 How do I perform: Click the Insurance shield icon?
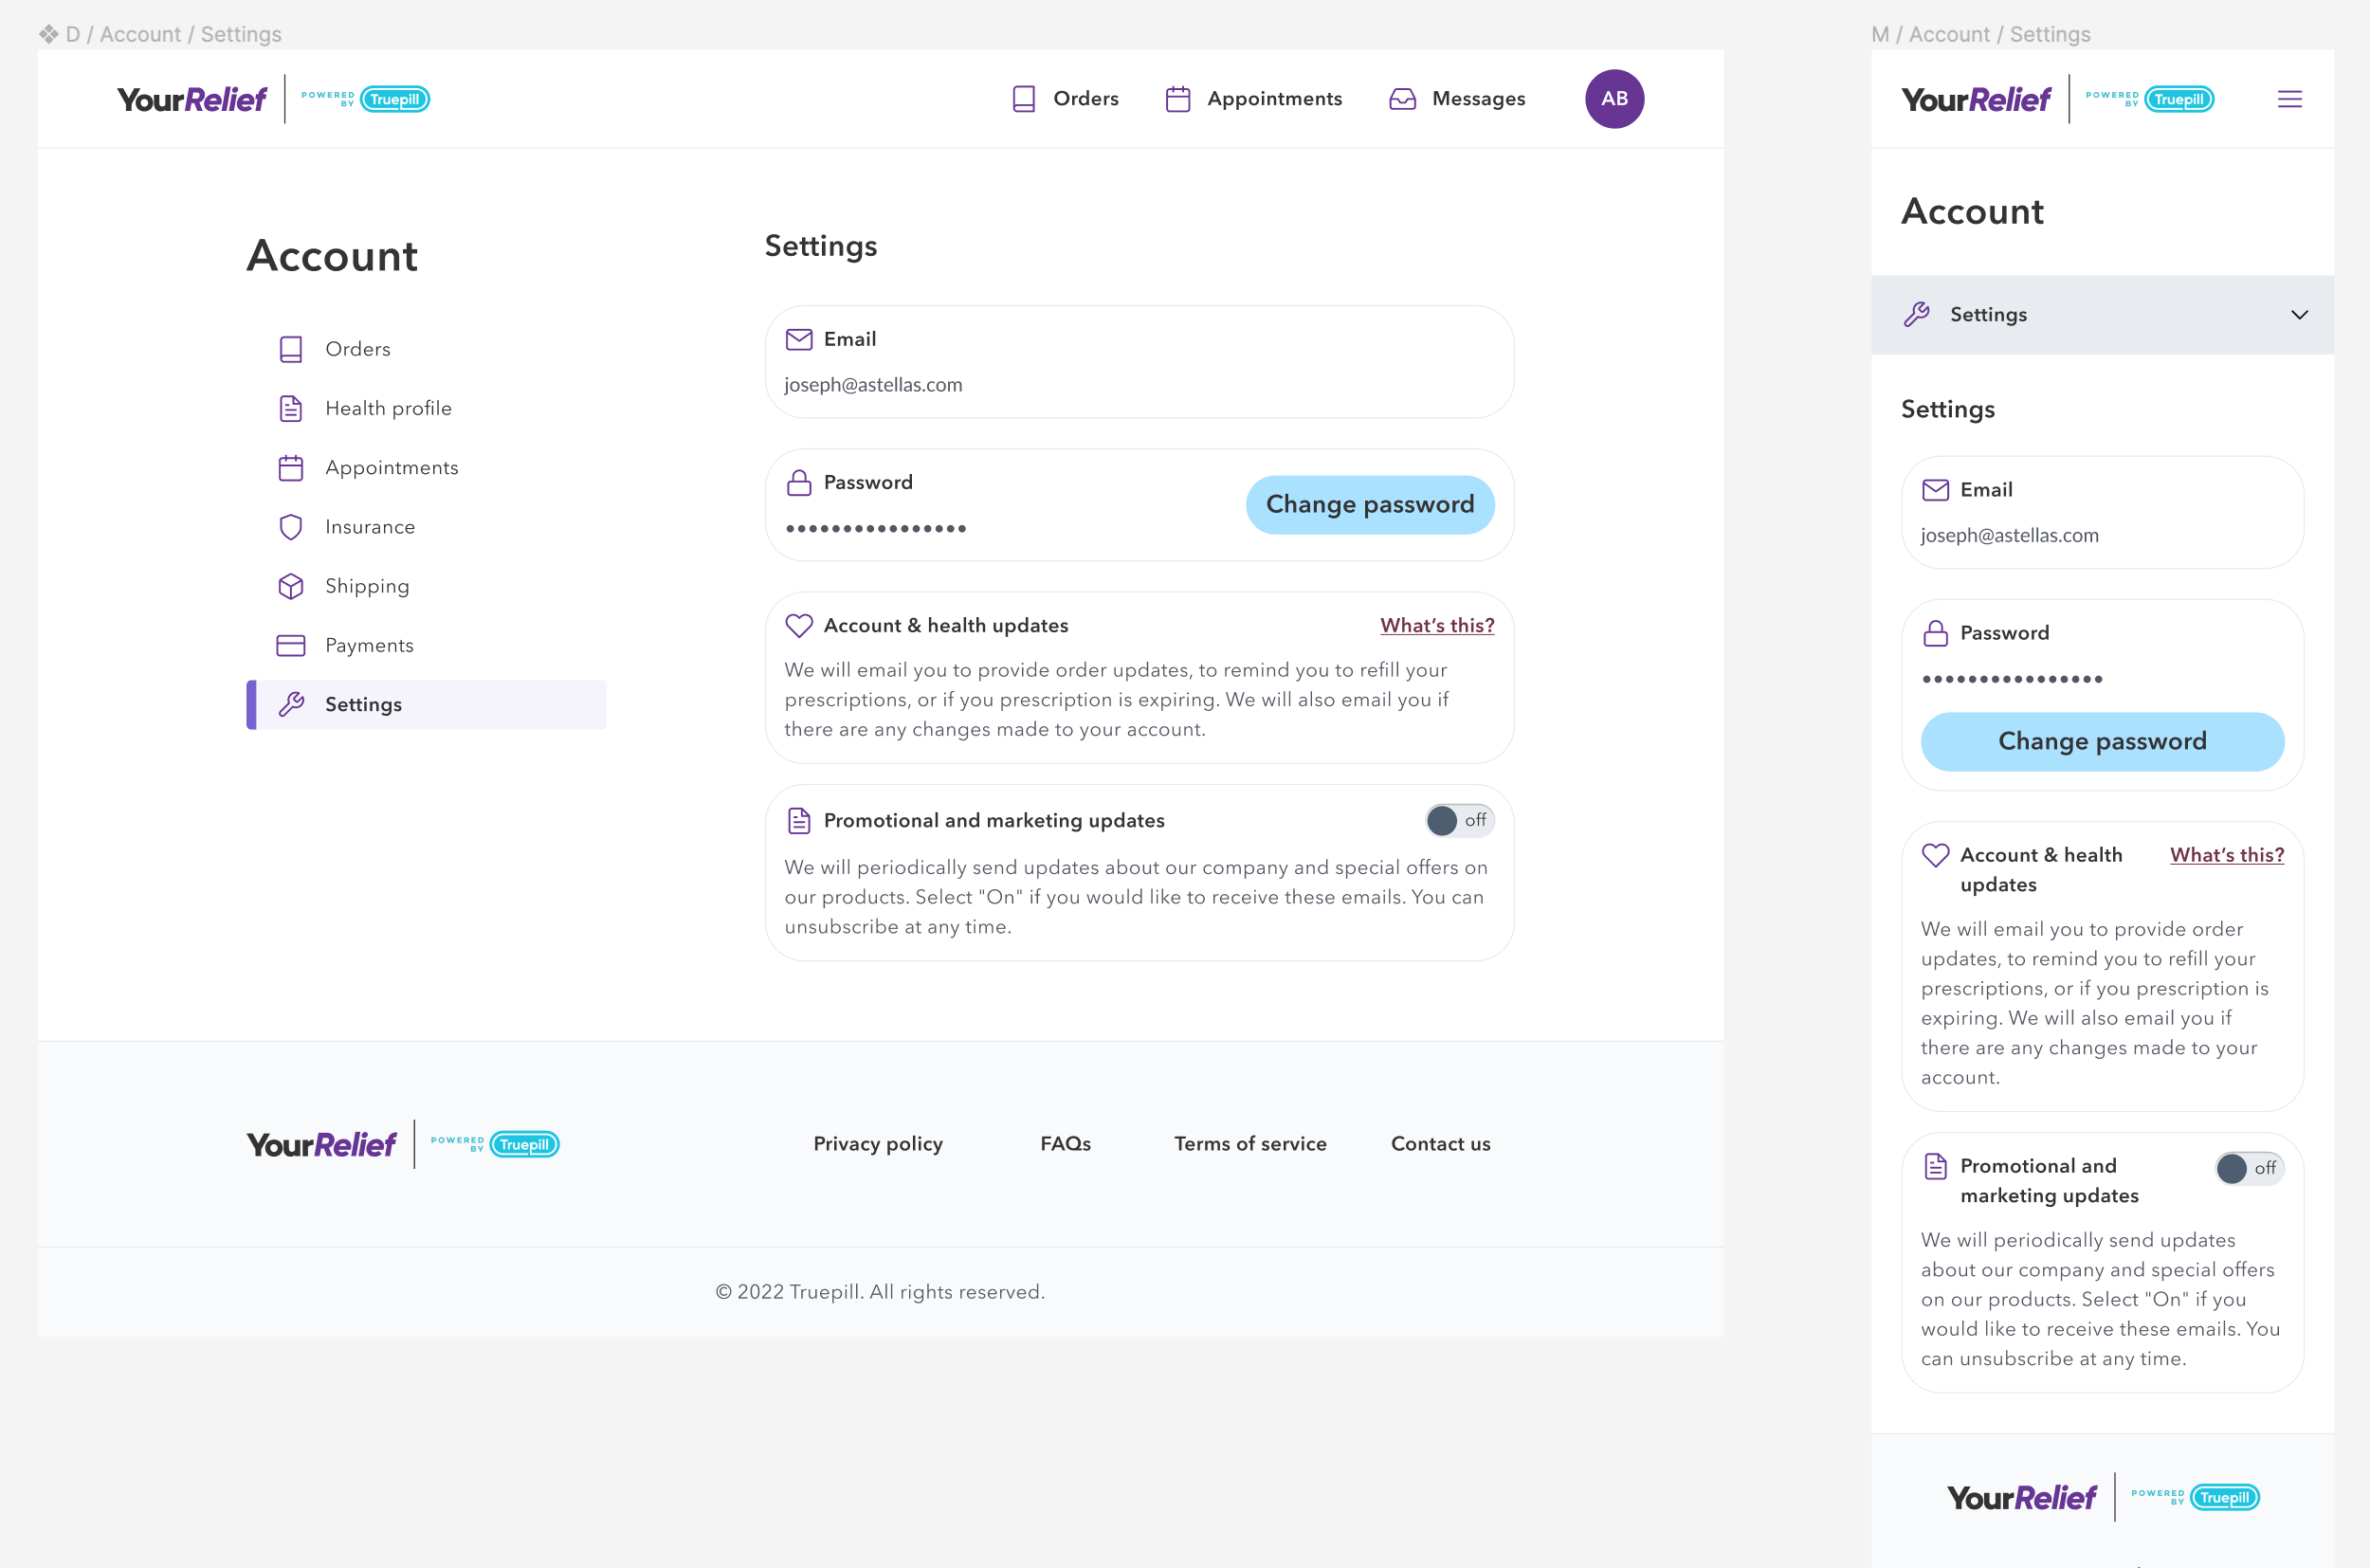click(x=291, y=527)
